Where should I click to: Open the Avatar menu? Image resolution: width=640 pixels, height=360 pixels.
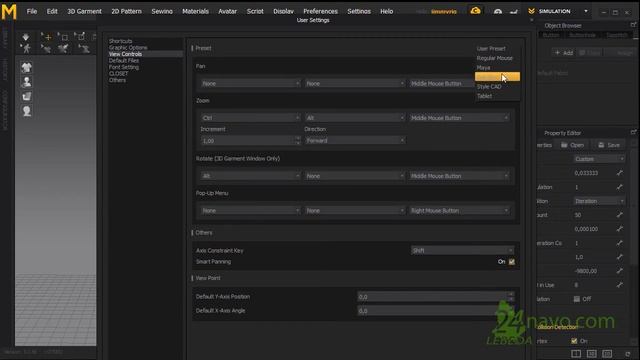[x=227, y=11]
